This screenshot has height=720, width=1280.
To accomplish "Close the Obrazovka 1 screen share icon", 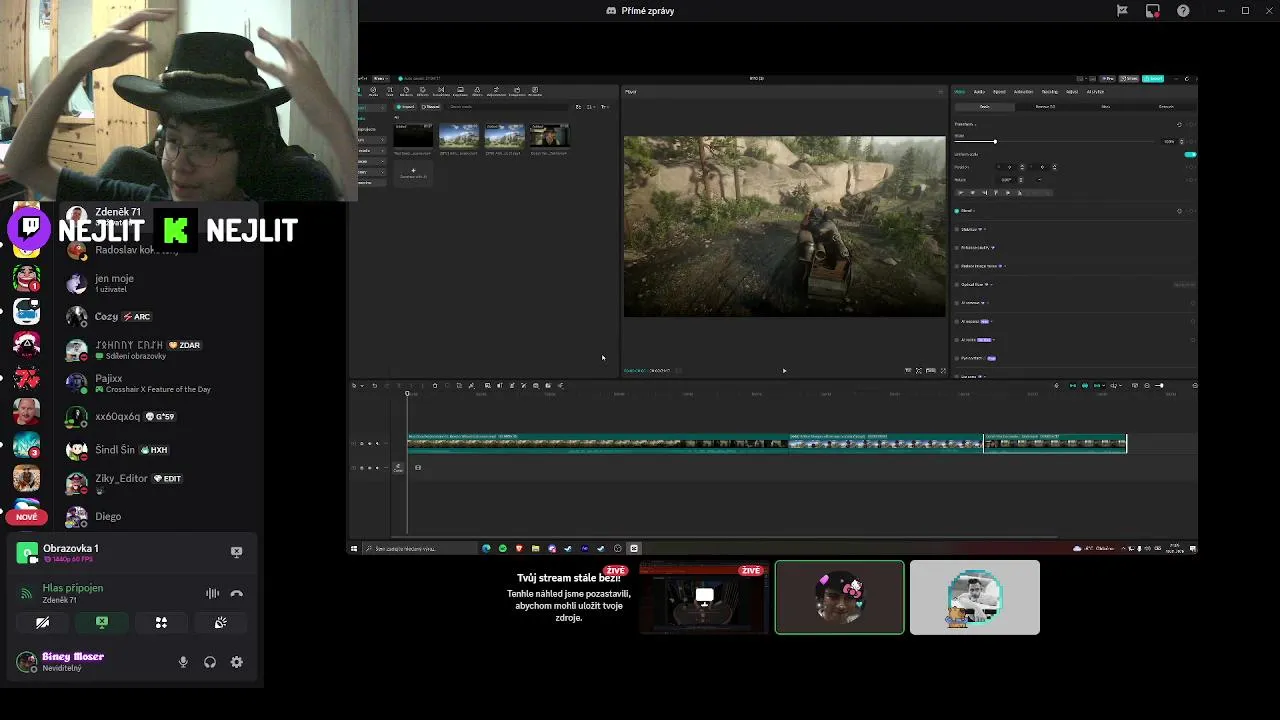I will tap(236, 551).
